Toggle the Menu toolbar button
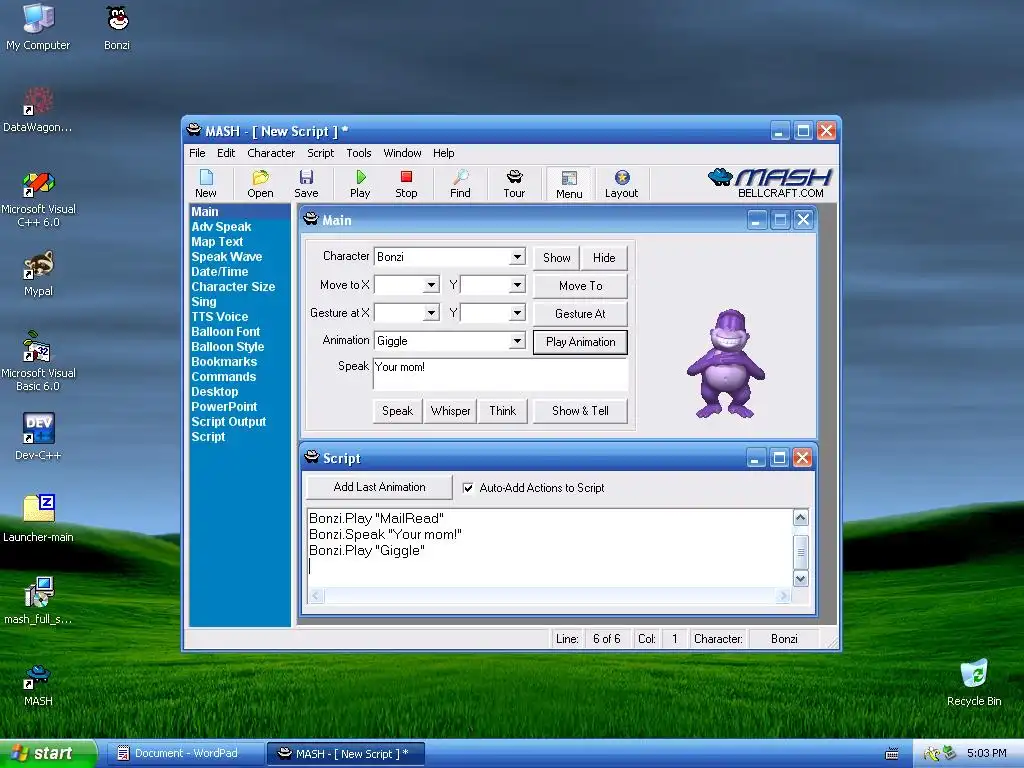The image size is (1024, 768). (x=569, y=184)
